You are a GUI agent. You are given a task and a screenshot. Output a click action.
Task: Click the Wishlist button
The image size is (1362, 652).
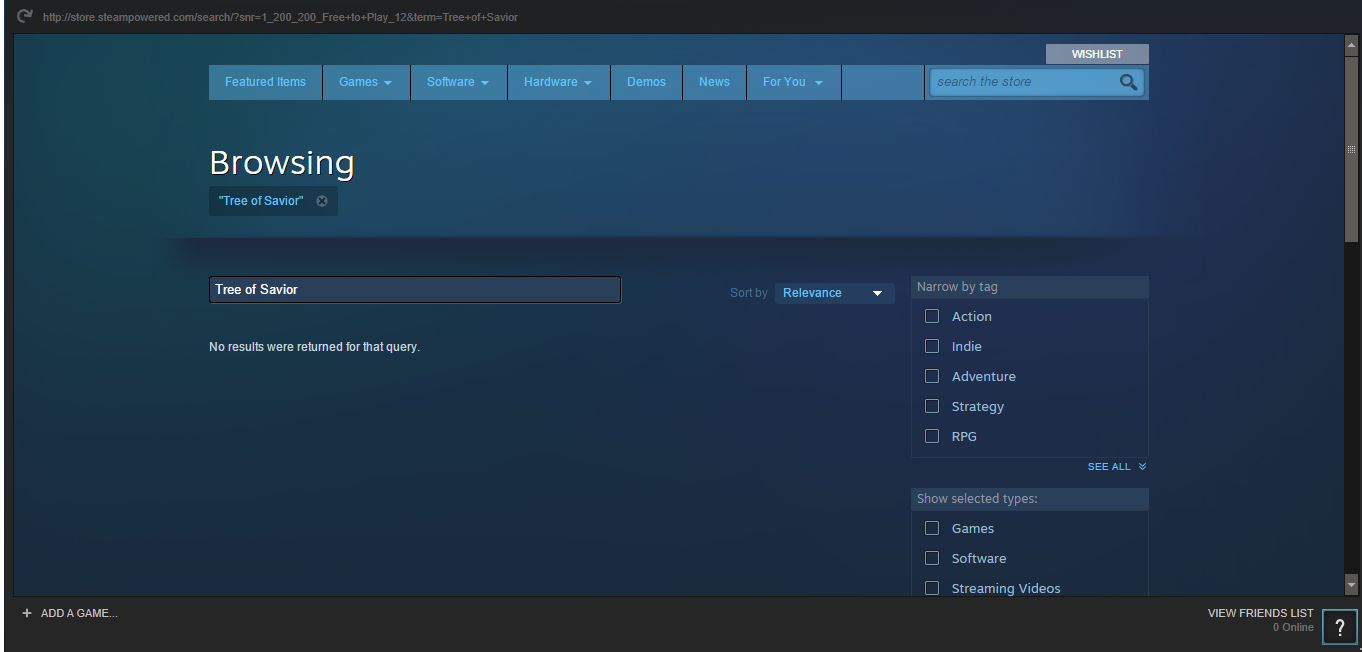coord(1097,54)
